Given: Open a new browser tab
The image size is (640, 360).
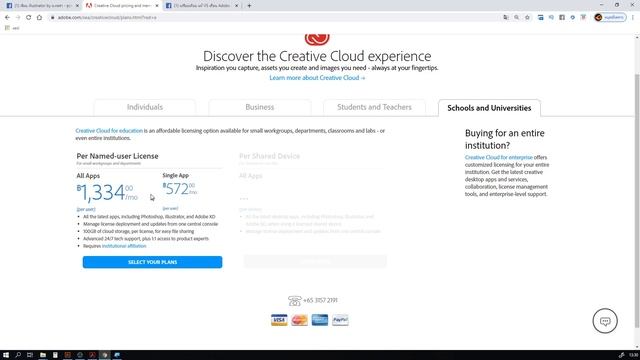Looking at the screenshot, I should pos(249,6).
